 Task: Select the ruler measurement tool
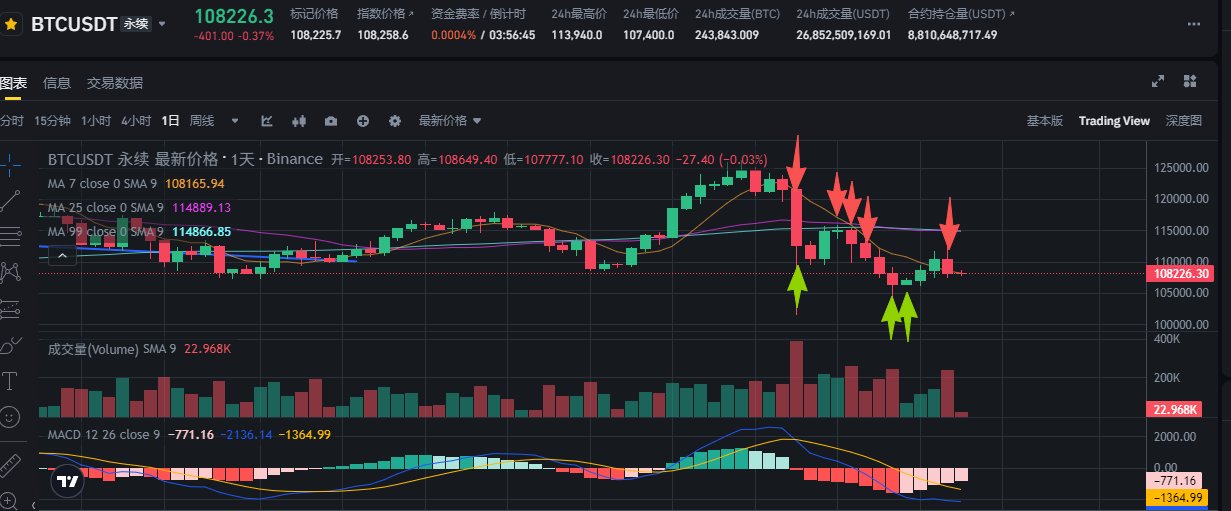[11, 463]
